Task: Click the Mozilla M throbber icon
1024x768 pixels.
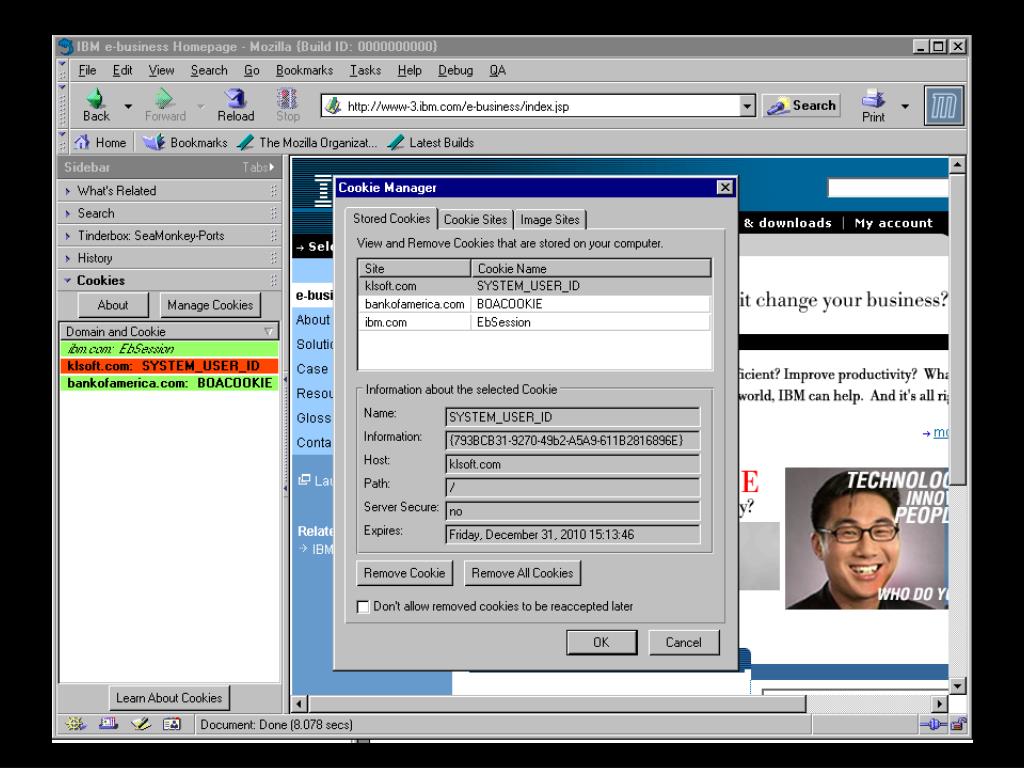Action: tap(944, 106)
